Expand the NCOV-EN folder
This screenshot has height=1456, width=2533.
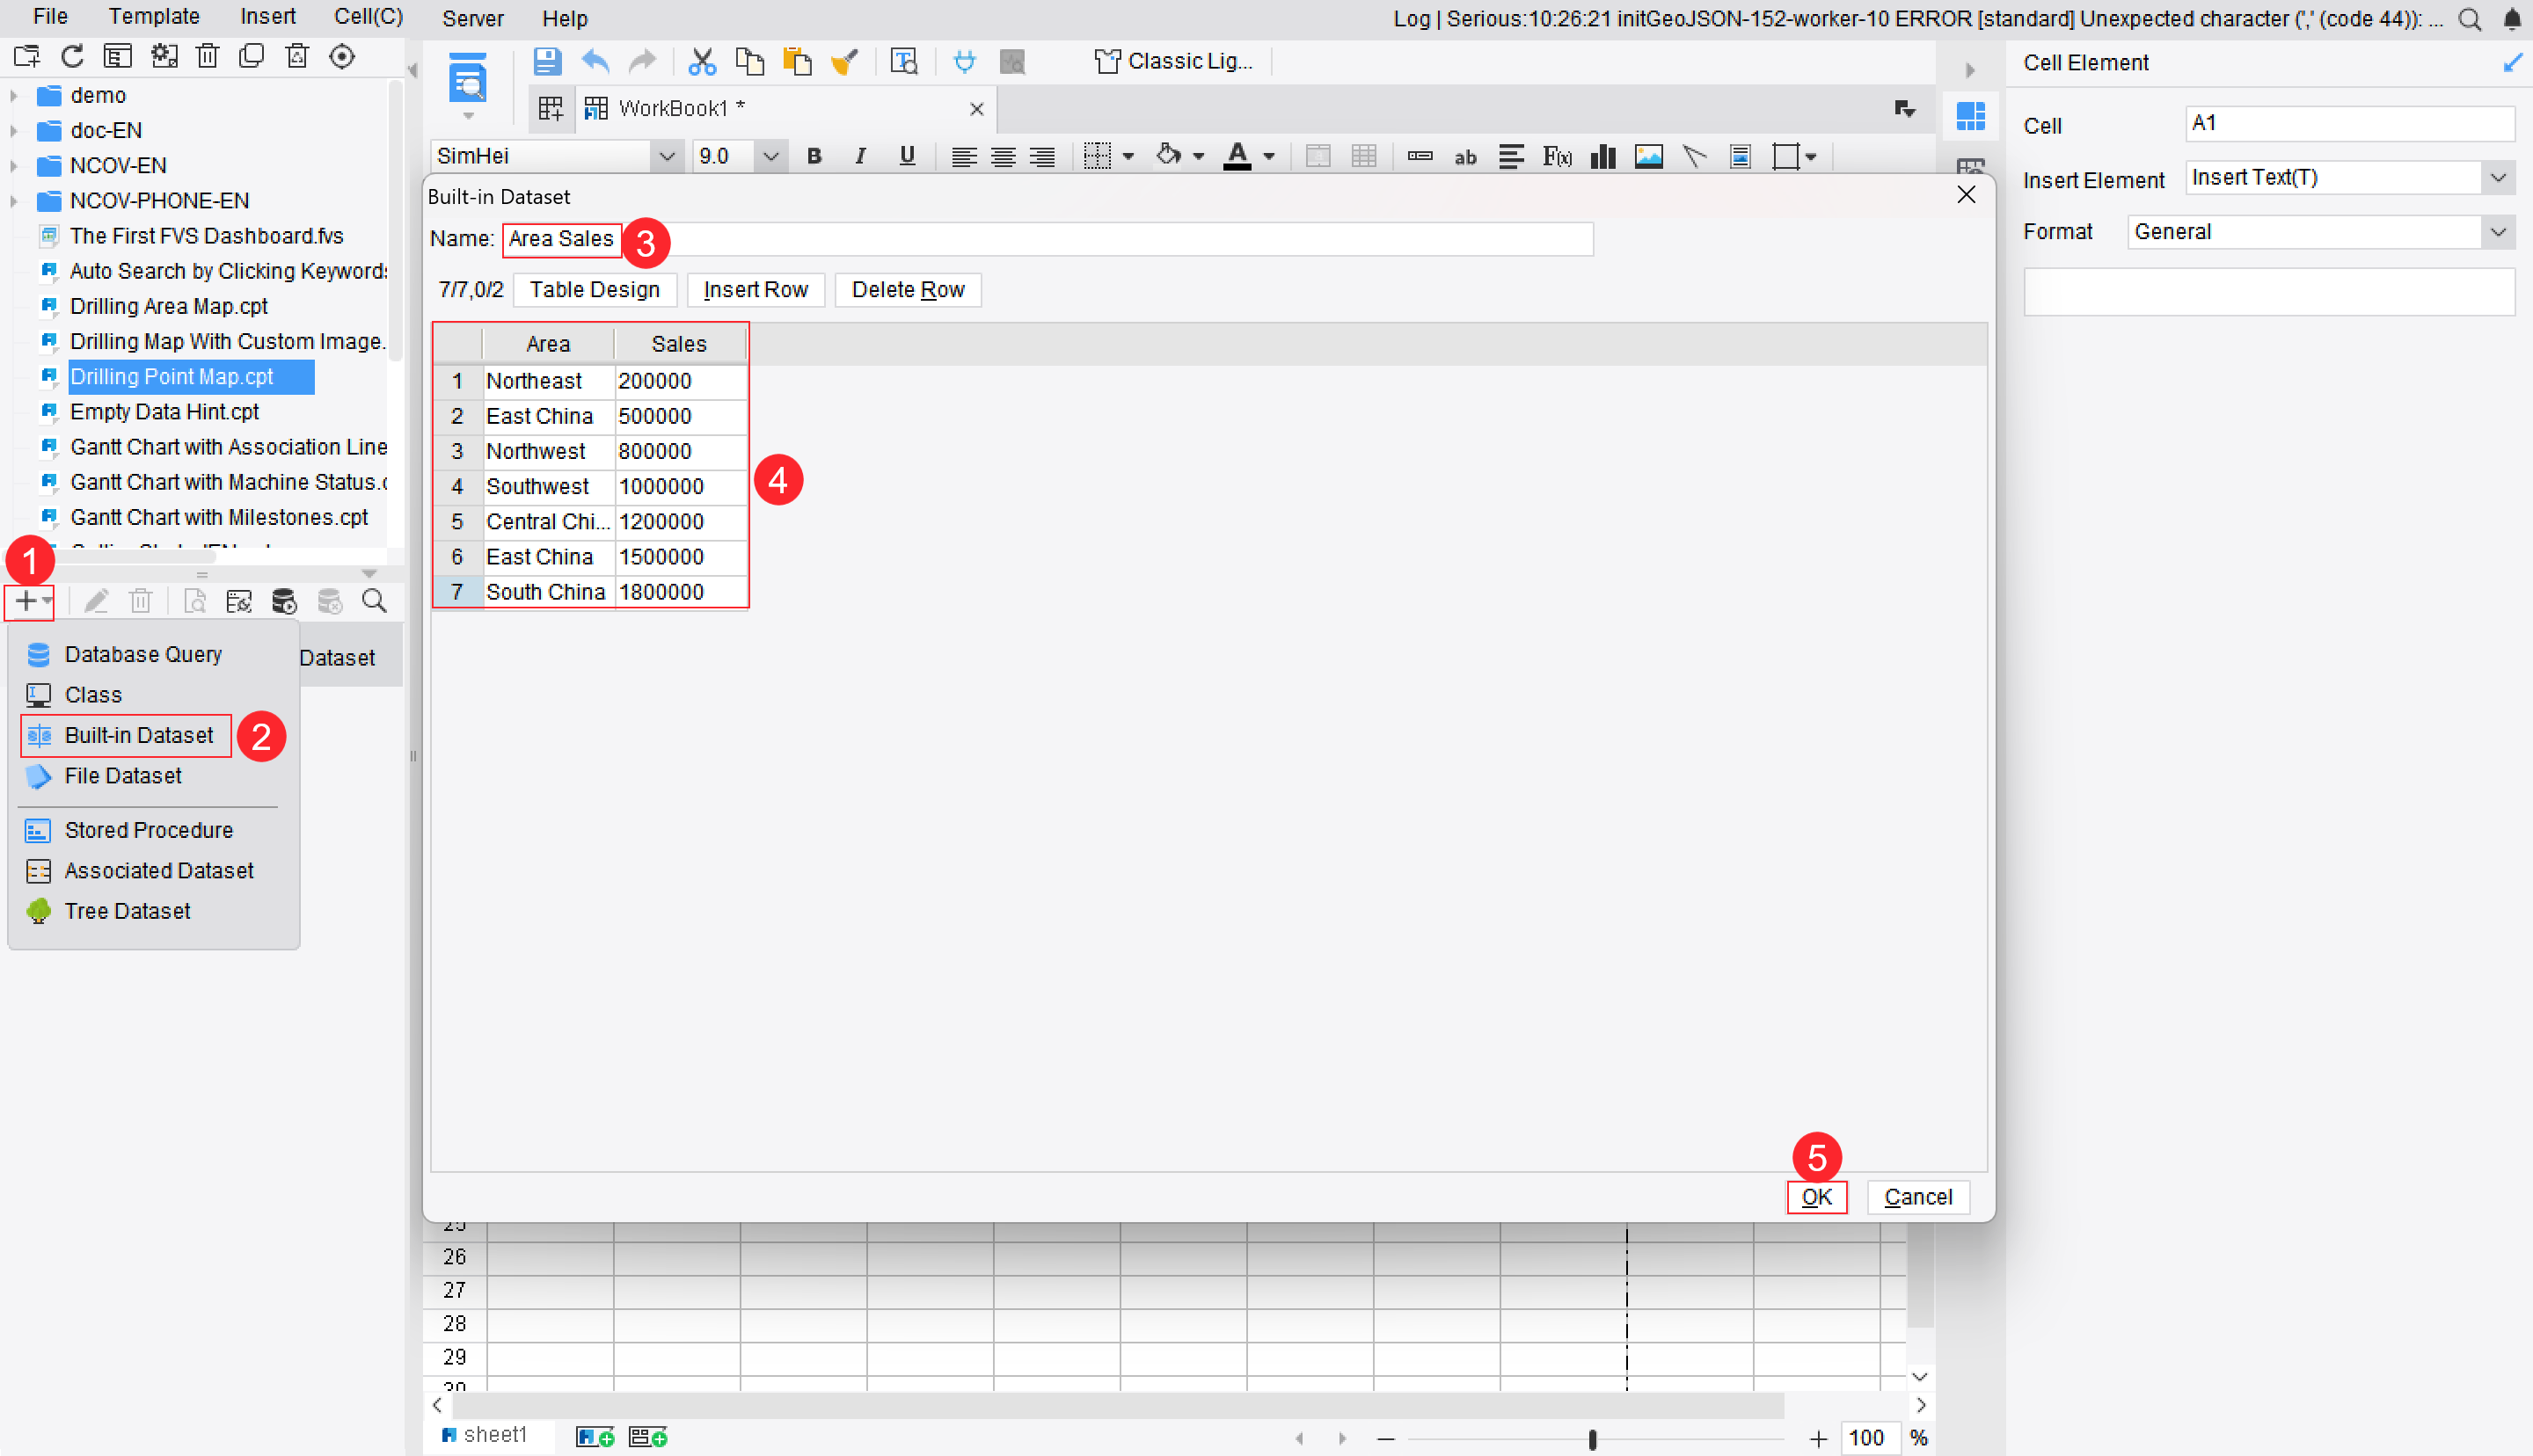(14, 166)
